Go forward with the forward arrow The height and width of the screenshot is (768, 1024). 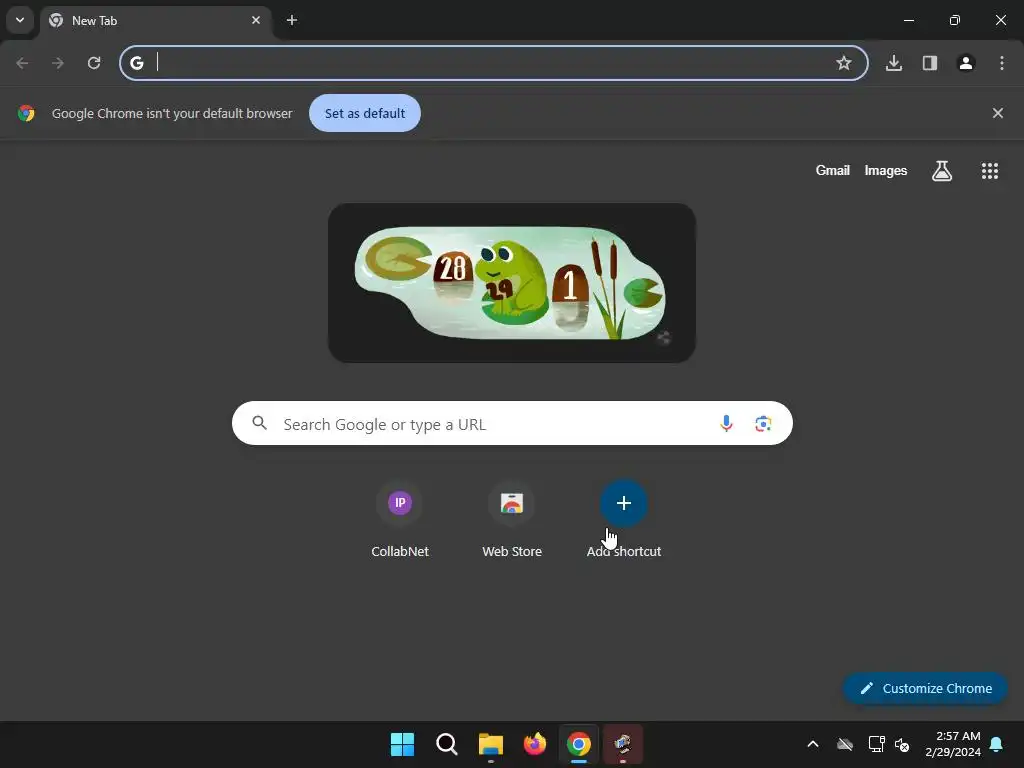(58, 63)
